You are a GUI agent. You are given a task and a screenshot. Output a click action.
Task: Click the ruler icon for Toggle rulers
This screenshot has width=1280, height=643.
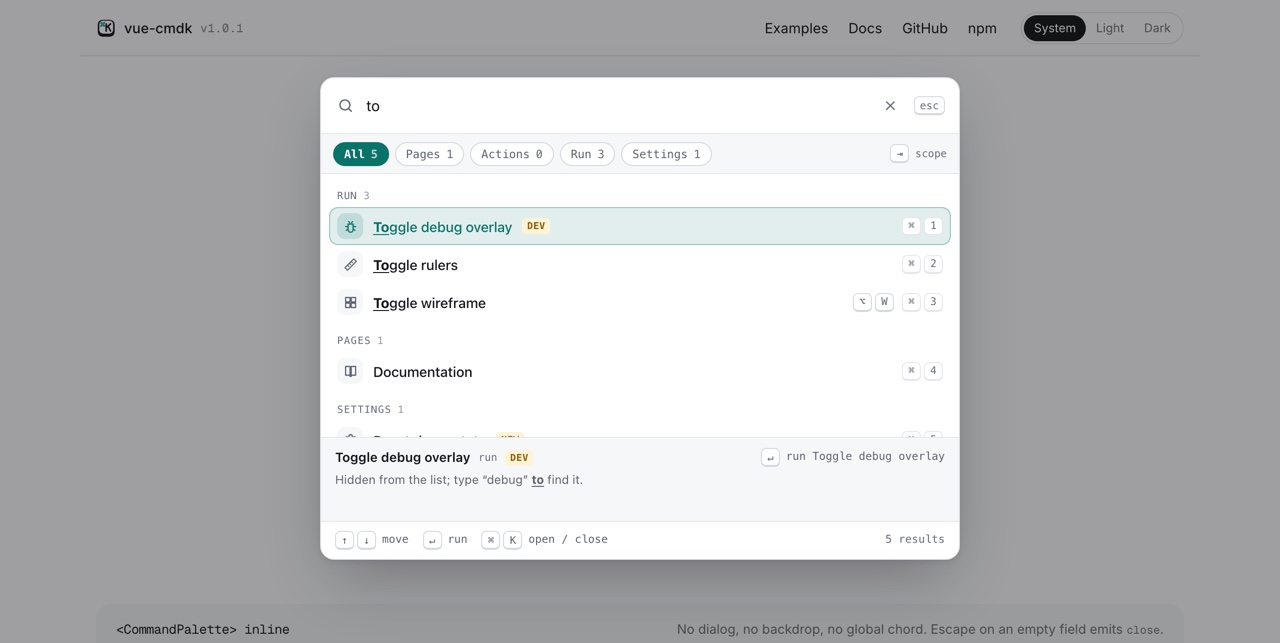point(350,265)
